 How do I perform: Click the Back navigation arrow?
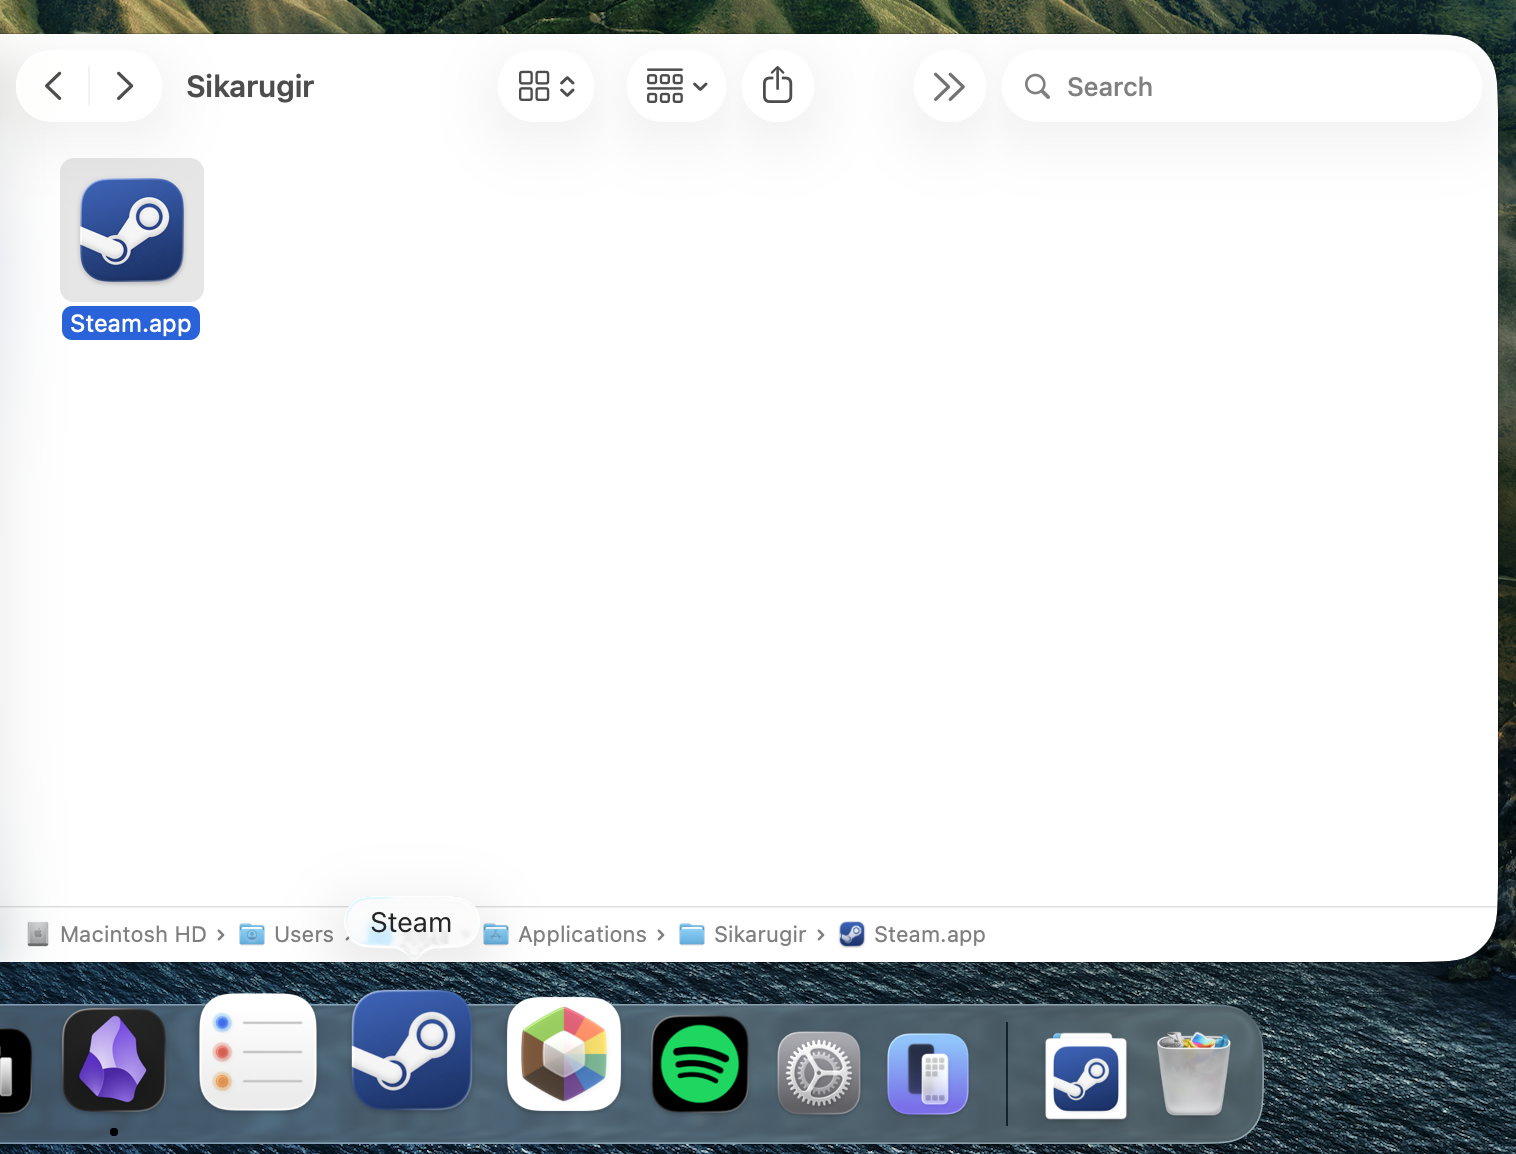(52, 86)
